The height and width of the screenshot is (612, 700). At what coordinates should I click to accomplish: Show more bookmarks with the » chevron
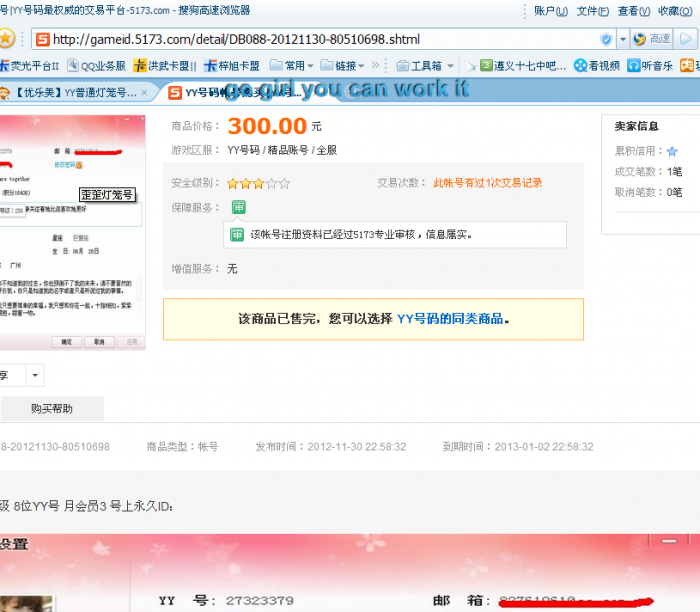[x=375, y=66]
